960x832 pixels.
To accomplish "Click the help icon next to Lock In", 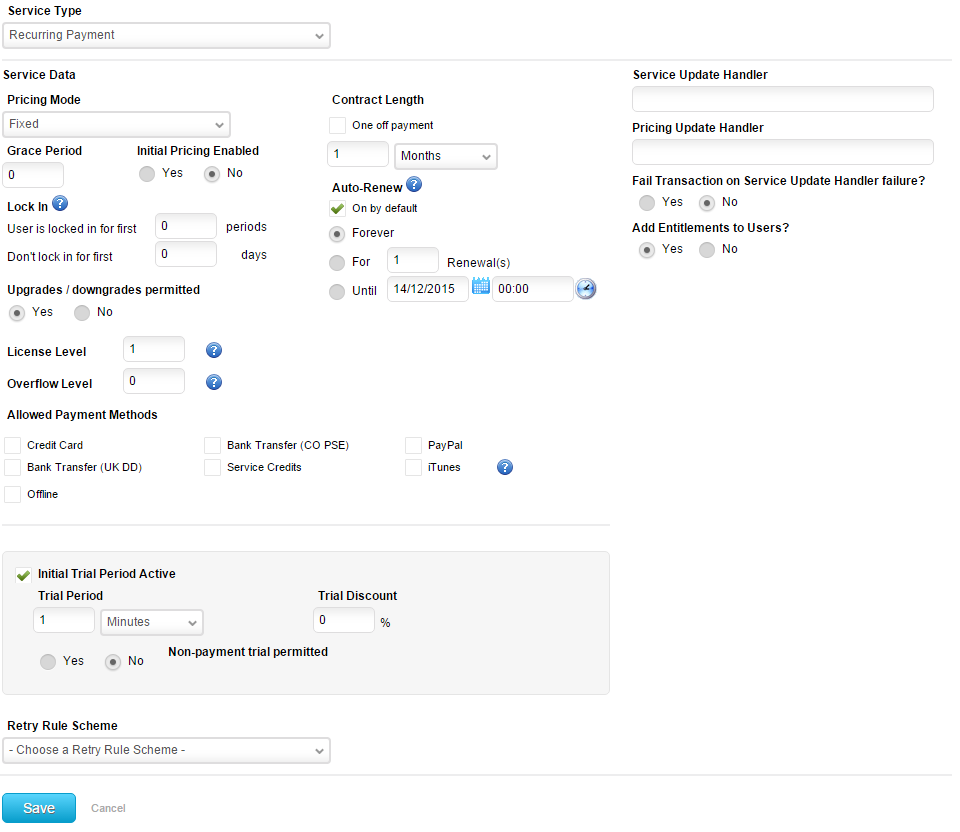I will coord(60,205).
